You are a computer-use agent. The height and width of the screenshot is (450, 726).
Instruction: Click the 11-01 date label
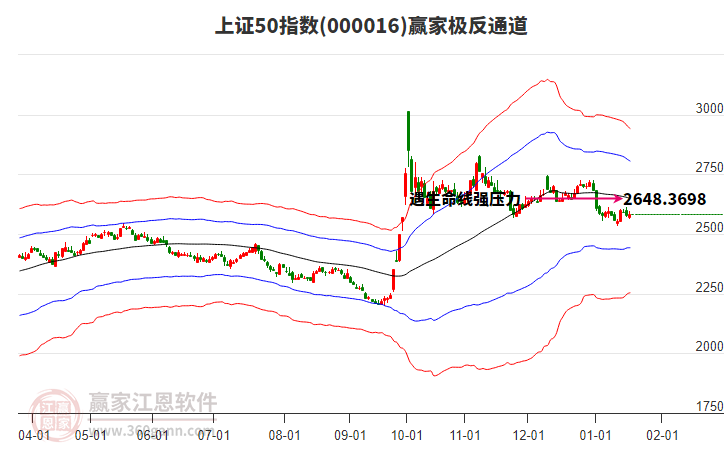(x=465, y=435)
